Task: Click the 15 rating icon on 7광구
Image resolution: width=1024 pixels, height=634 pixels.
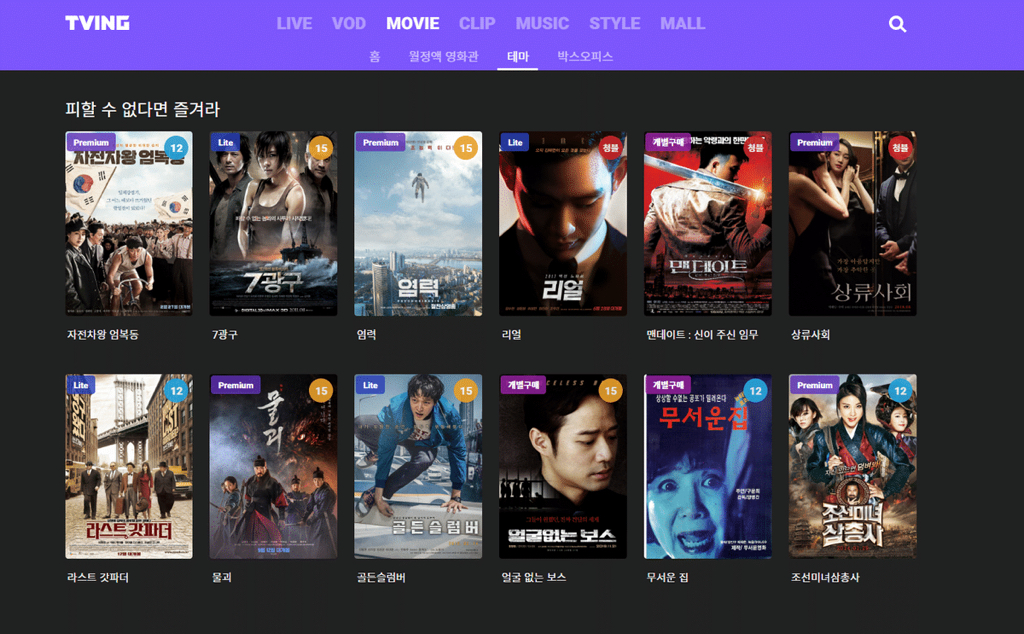Action: point(321,148)
